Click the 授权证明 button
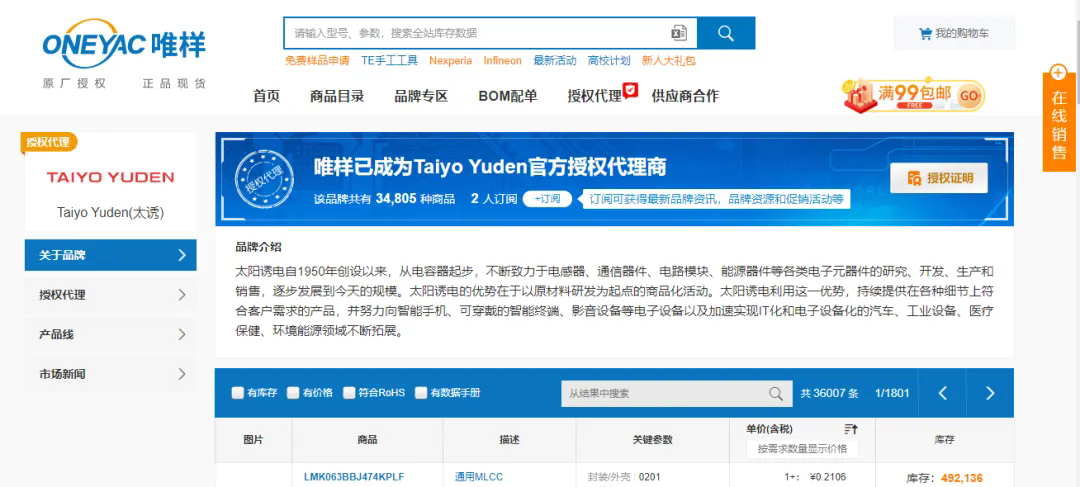 click(x=938, y=178)
